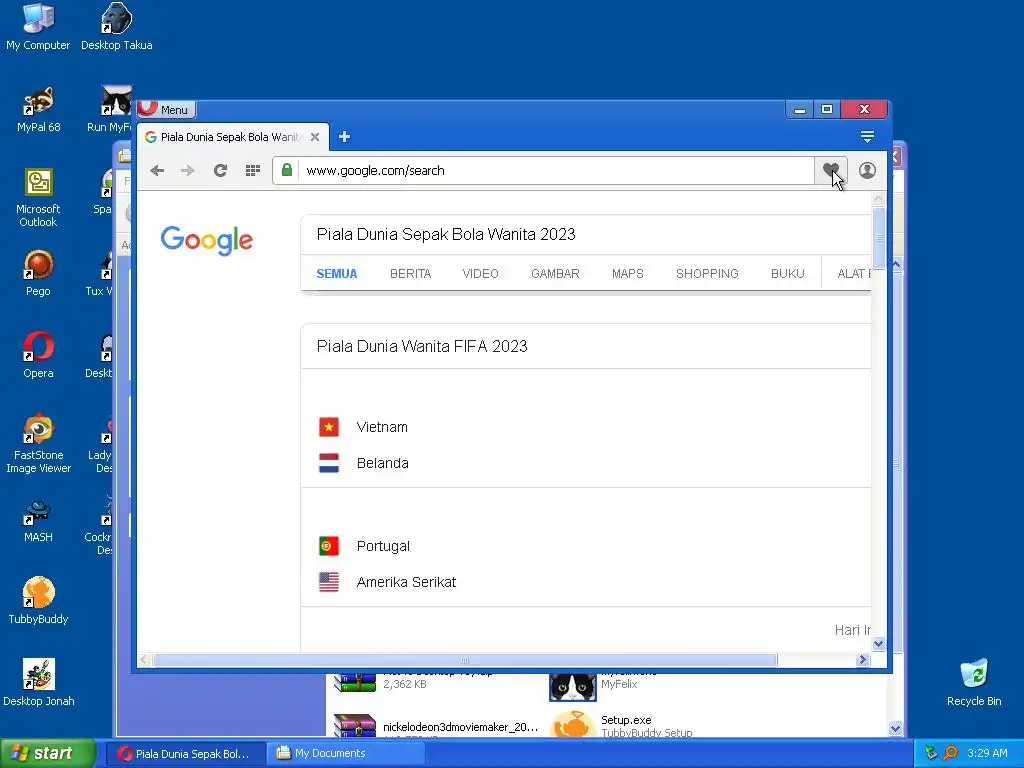
Task: Click Piala Dunia Wanita FIFA 2023 heading
Action: tap(422, 346)
